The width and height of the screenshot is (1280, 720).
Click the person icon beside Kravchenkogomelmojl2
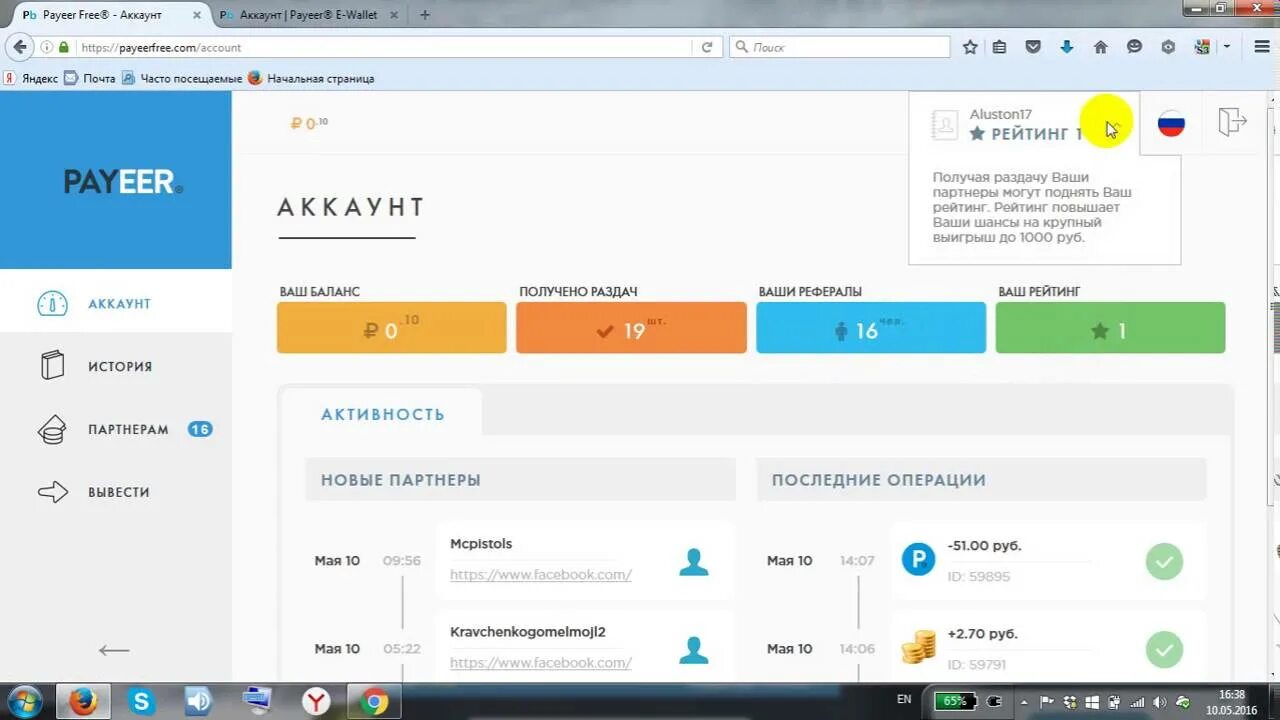pyautogui.click(x=693, y=649)
